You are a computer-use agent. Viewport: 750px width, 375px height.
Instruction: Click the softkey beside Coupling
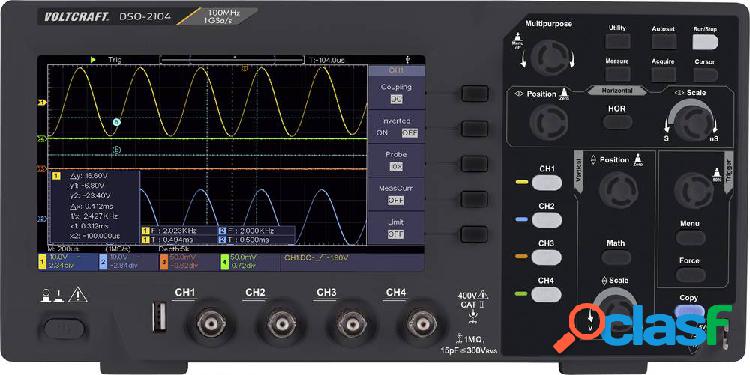tap(475, 94)
